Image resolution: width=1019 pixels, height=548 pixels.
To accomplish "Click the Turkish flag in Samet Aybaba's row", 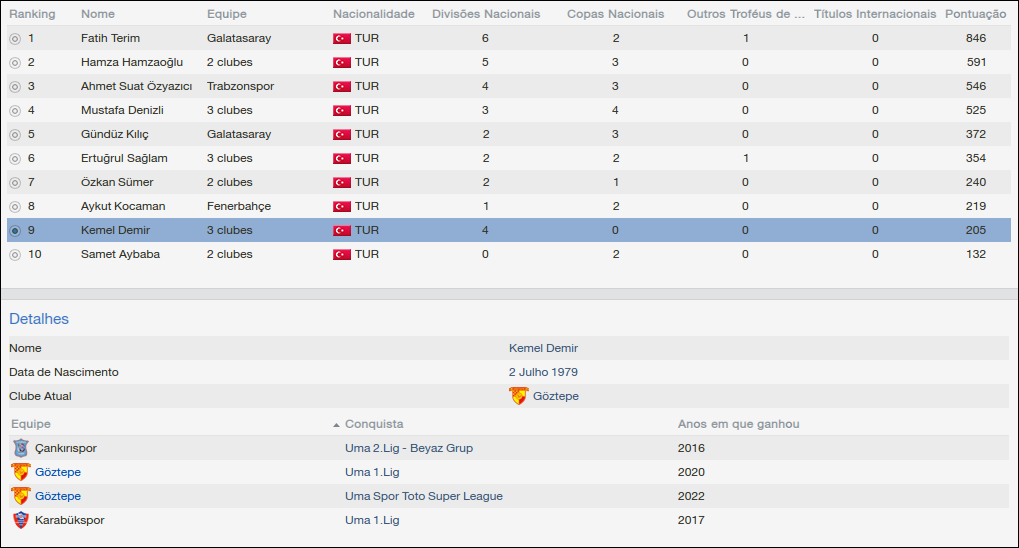I will click(342, 254).
